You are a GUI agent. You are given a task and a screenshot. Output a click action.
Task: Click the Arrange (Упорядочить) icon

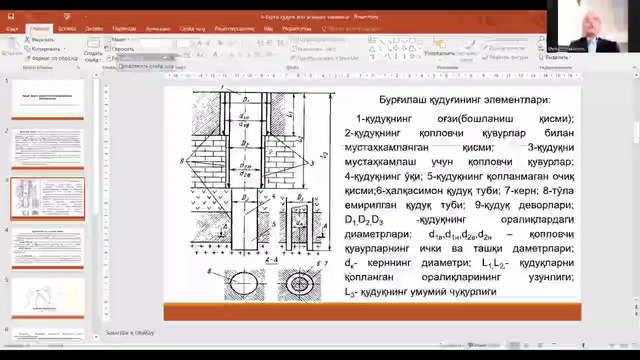coord(439,44)
